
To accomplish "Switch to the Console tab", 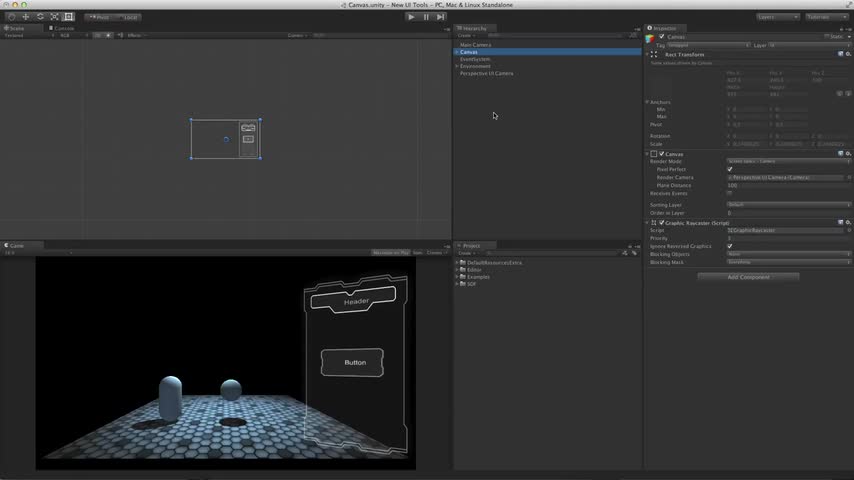I will tap(62, 28).
